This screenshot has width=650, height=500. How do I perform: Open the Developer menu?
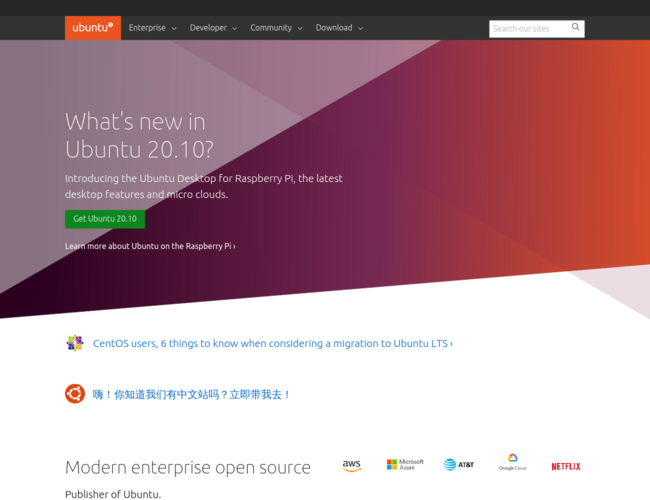pyautogui.click(x=208, y=28)
